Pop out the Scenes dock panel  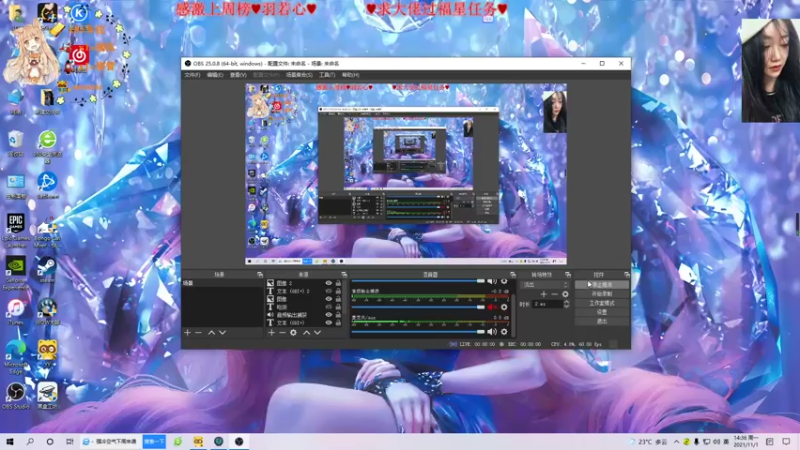tap(260, 274)
